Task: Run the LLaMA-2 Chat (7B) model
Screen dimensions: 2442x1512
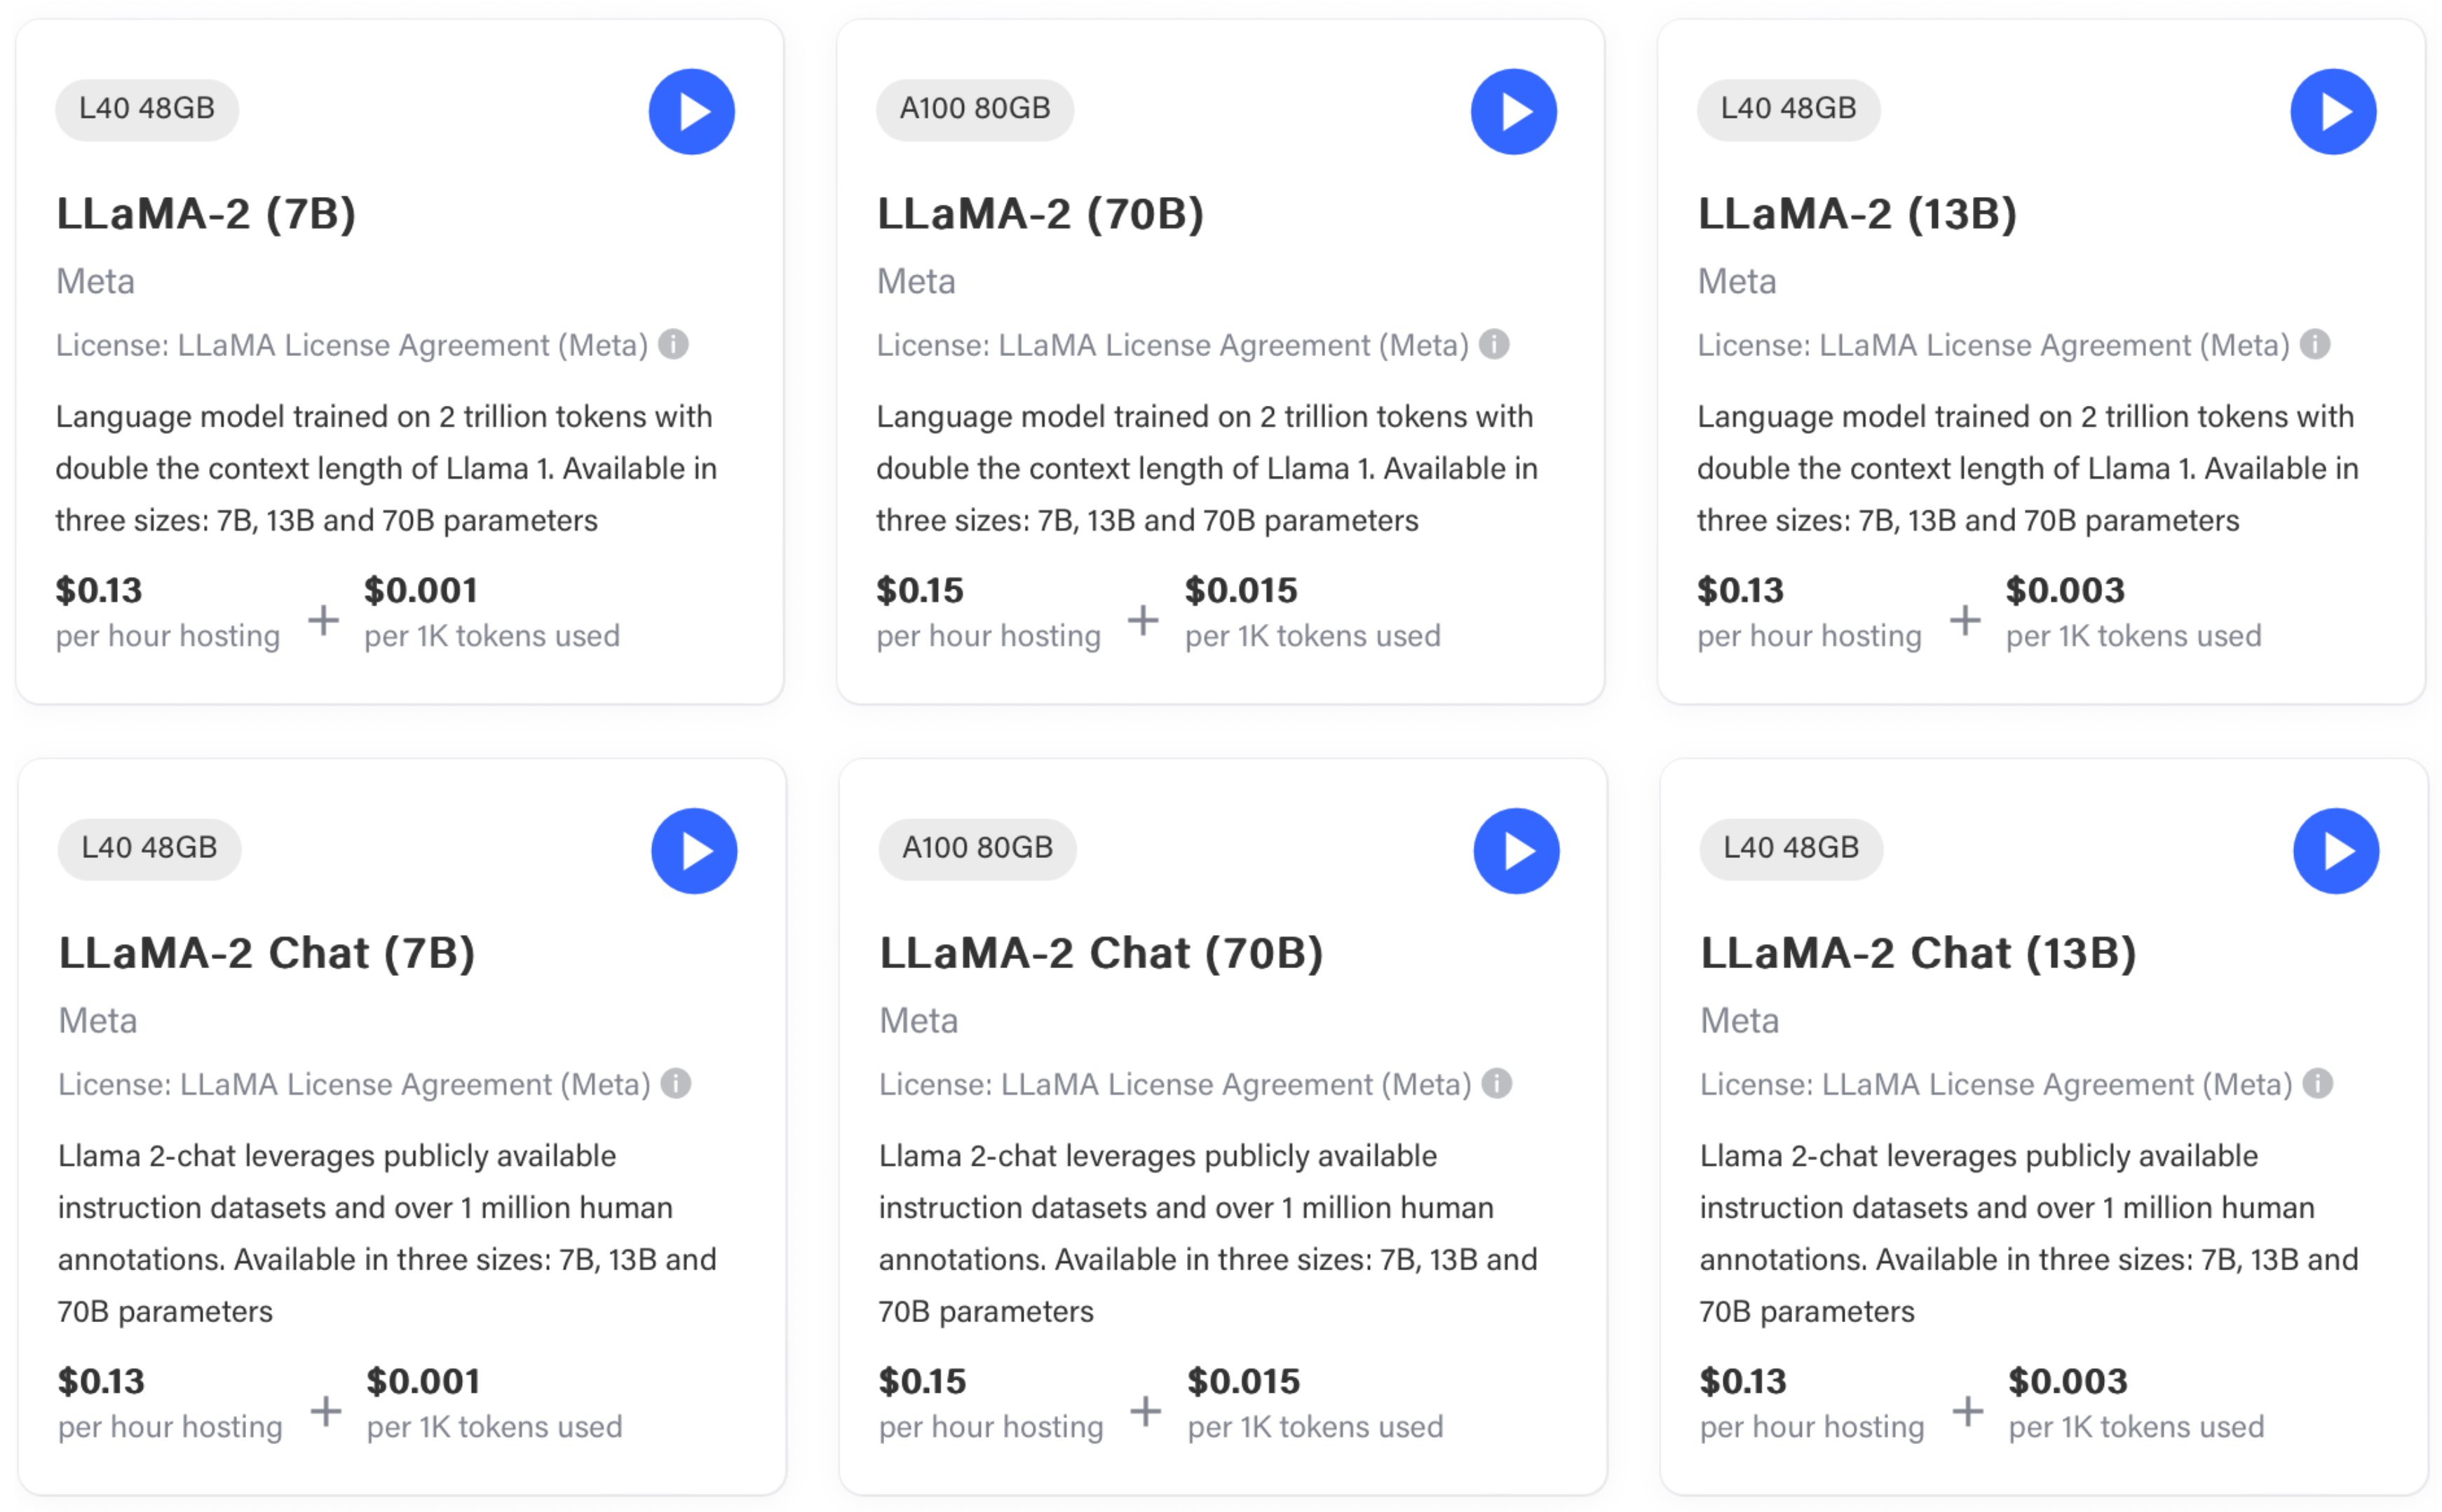Action: tap(694, 851)
